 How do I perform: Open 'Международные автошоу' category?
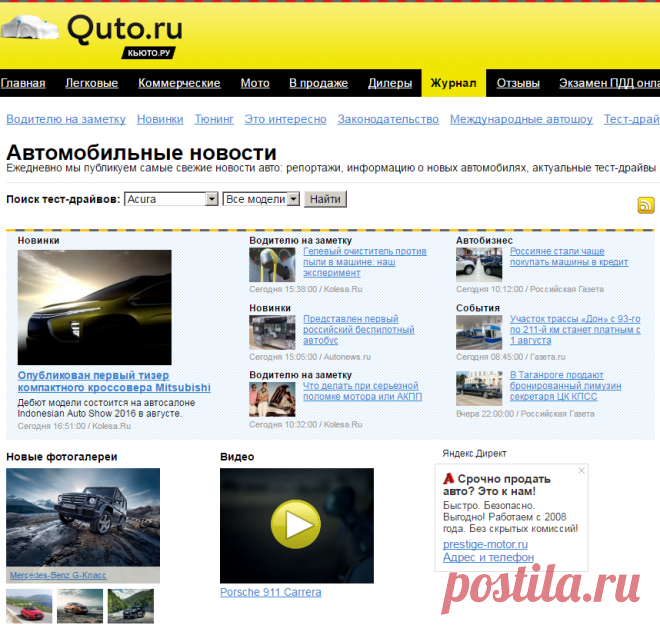click(521, 120)
